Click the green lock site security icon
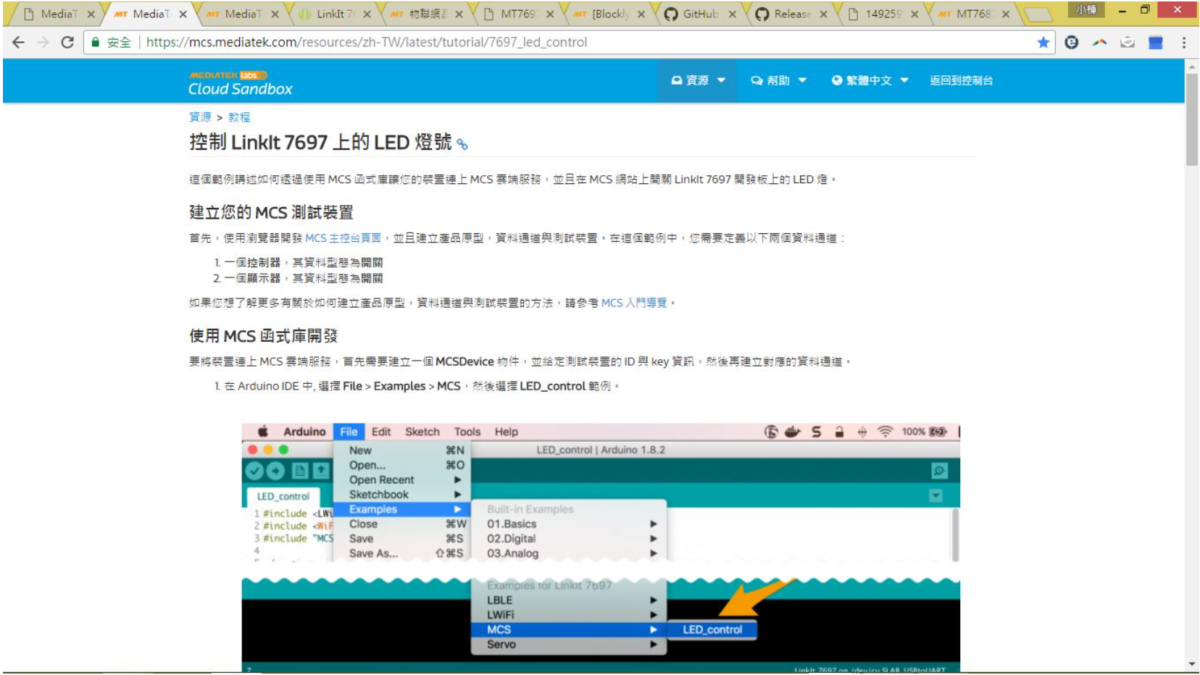Viewport: 1200px width, 675px height. (95, 43)
